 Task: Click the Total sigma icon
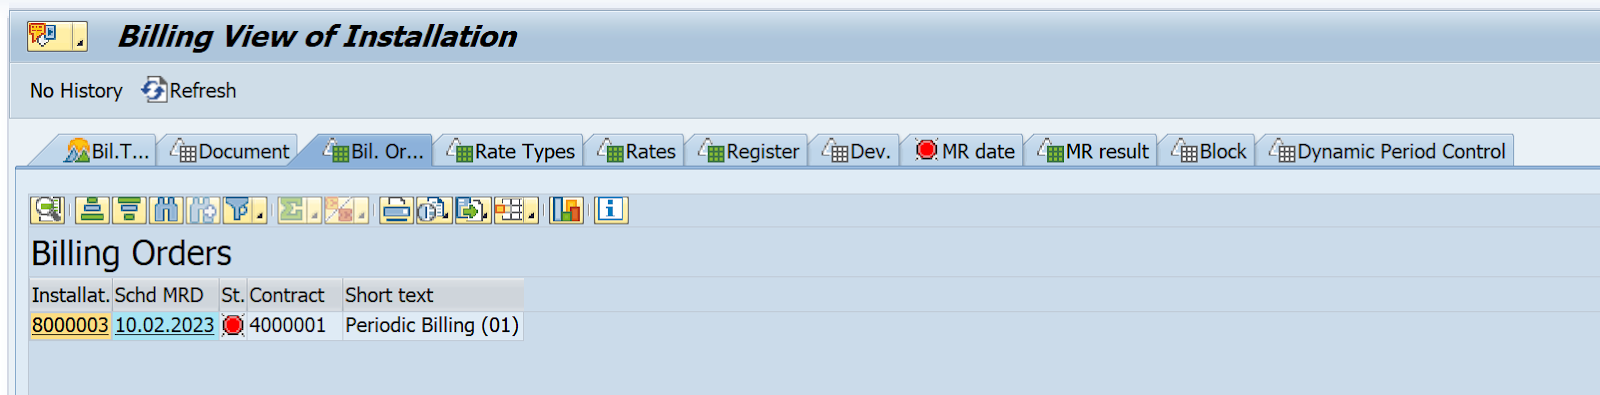[291, 210]
